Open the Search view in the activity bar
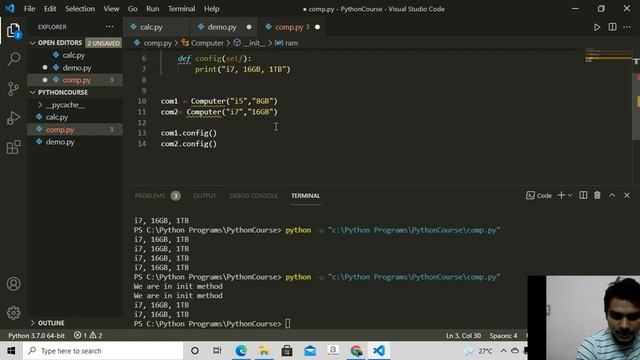Screen dimensions: 640x360 [x=13, y=59]
